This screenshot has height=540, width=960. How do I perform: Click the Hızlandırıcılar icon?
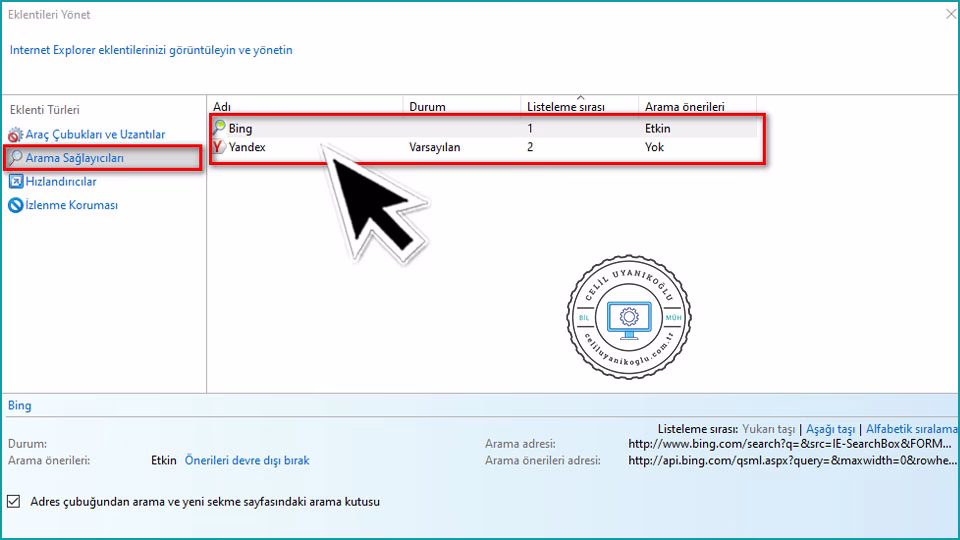pyautogui.click(x=15, y=182)
